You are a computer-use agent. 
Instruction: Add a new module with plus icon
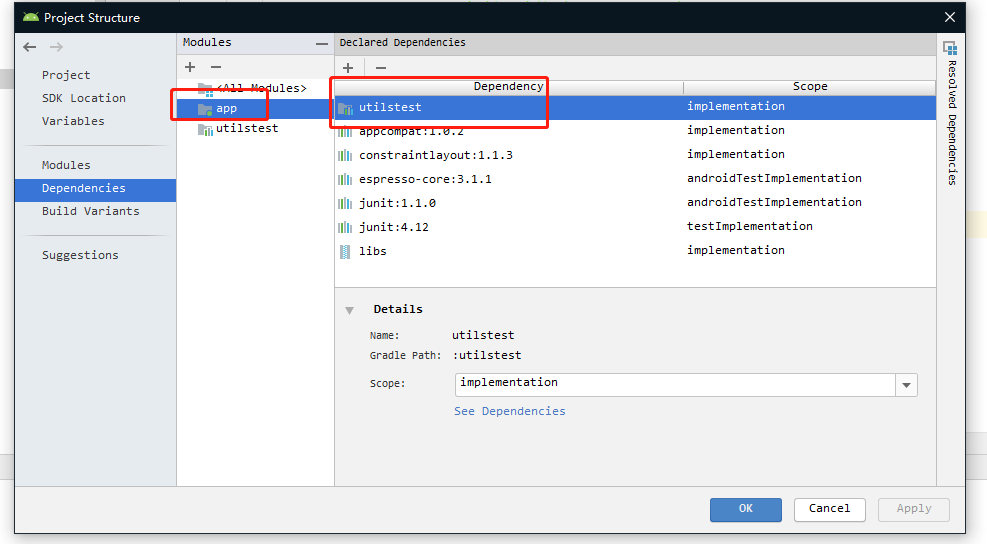(190, 67)
